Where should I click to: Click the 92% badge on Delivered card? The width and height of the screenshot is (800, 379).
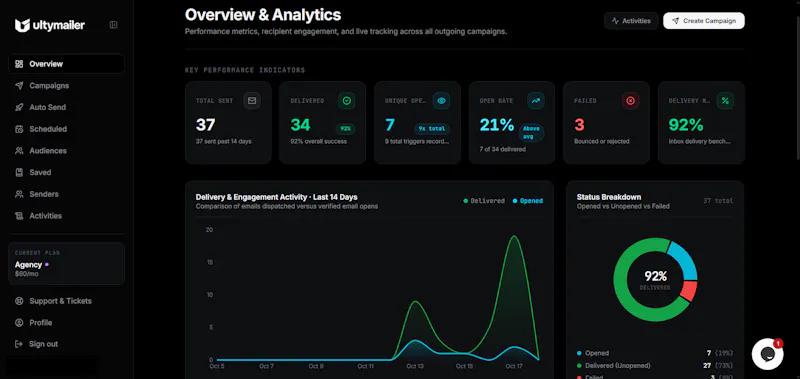point(345,129)
